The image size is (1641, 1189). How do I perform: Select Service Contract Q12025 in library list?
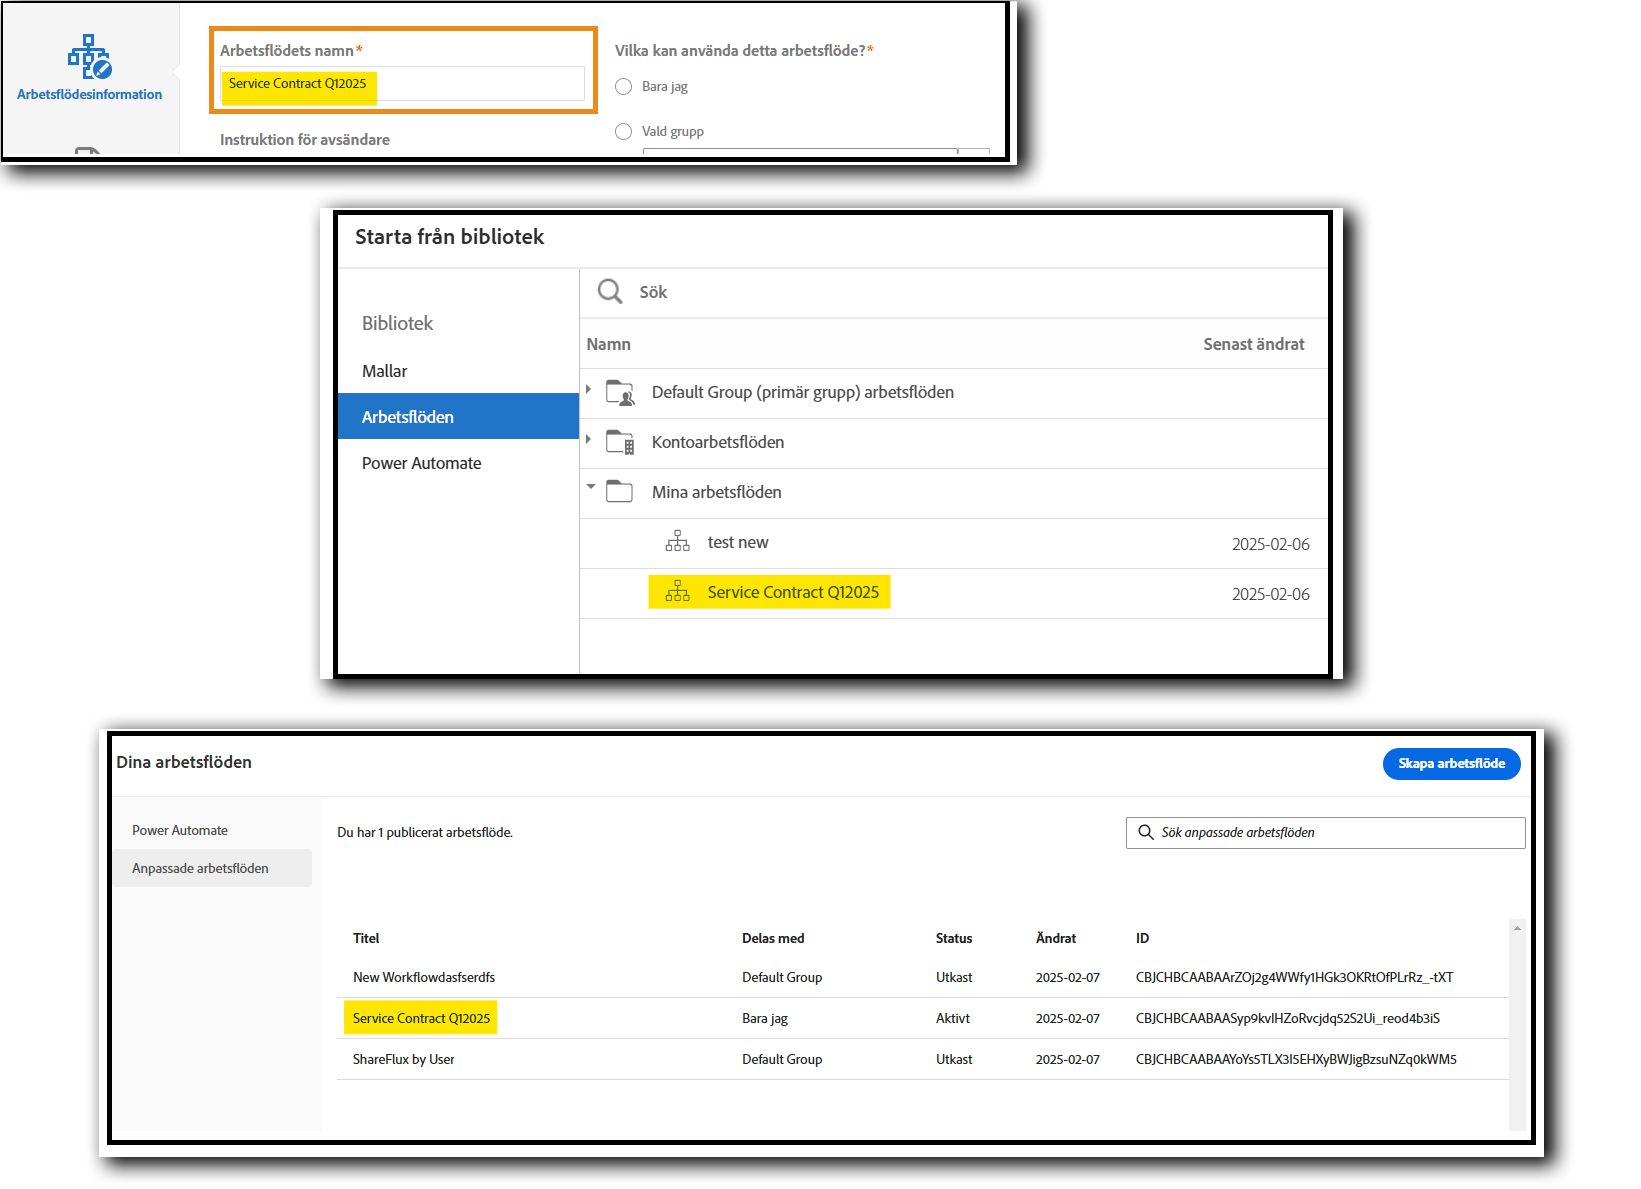tap(793, 592)
